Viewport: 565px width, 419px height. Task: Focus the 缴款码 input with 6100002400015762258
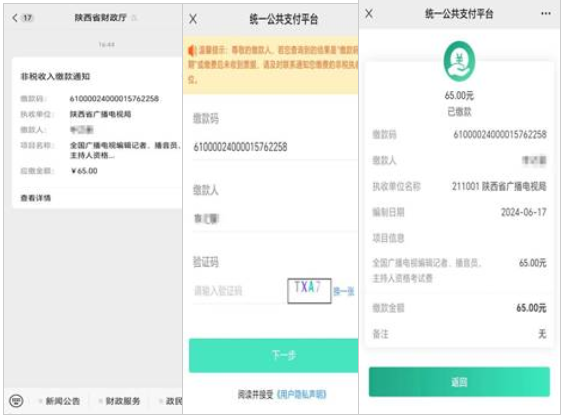click(x=275, y=147)
